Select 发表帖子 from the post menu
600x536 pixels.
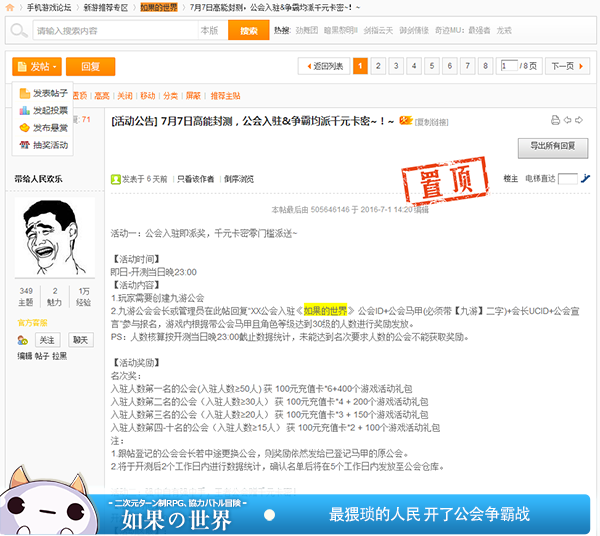tap(44, 93)
